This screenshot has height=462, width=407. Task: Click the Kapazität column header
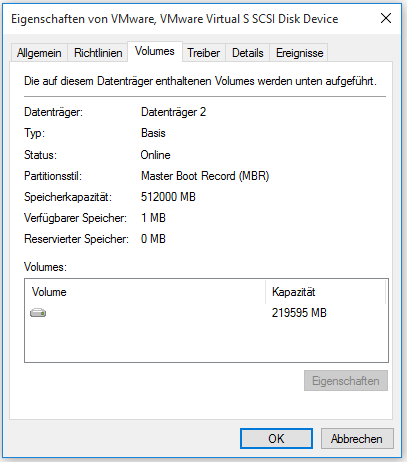(x=326, y=292)
